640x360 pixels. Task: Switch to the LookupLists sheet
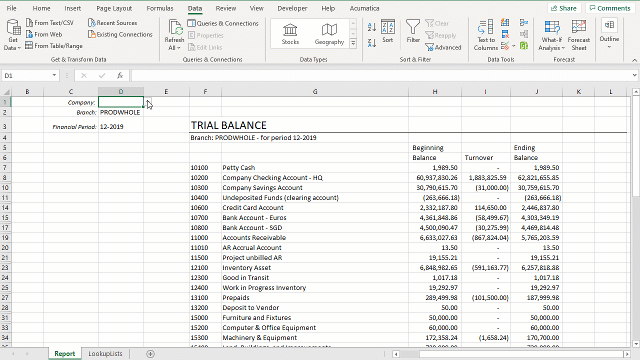tap(105, 353)
